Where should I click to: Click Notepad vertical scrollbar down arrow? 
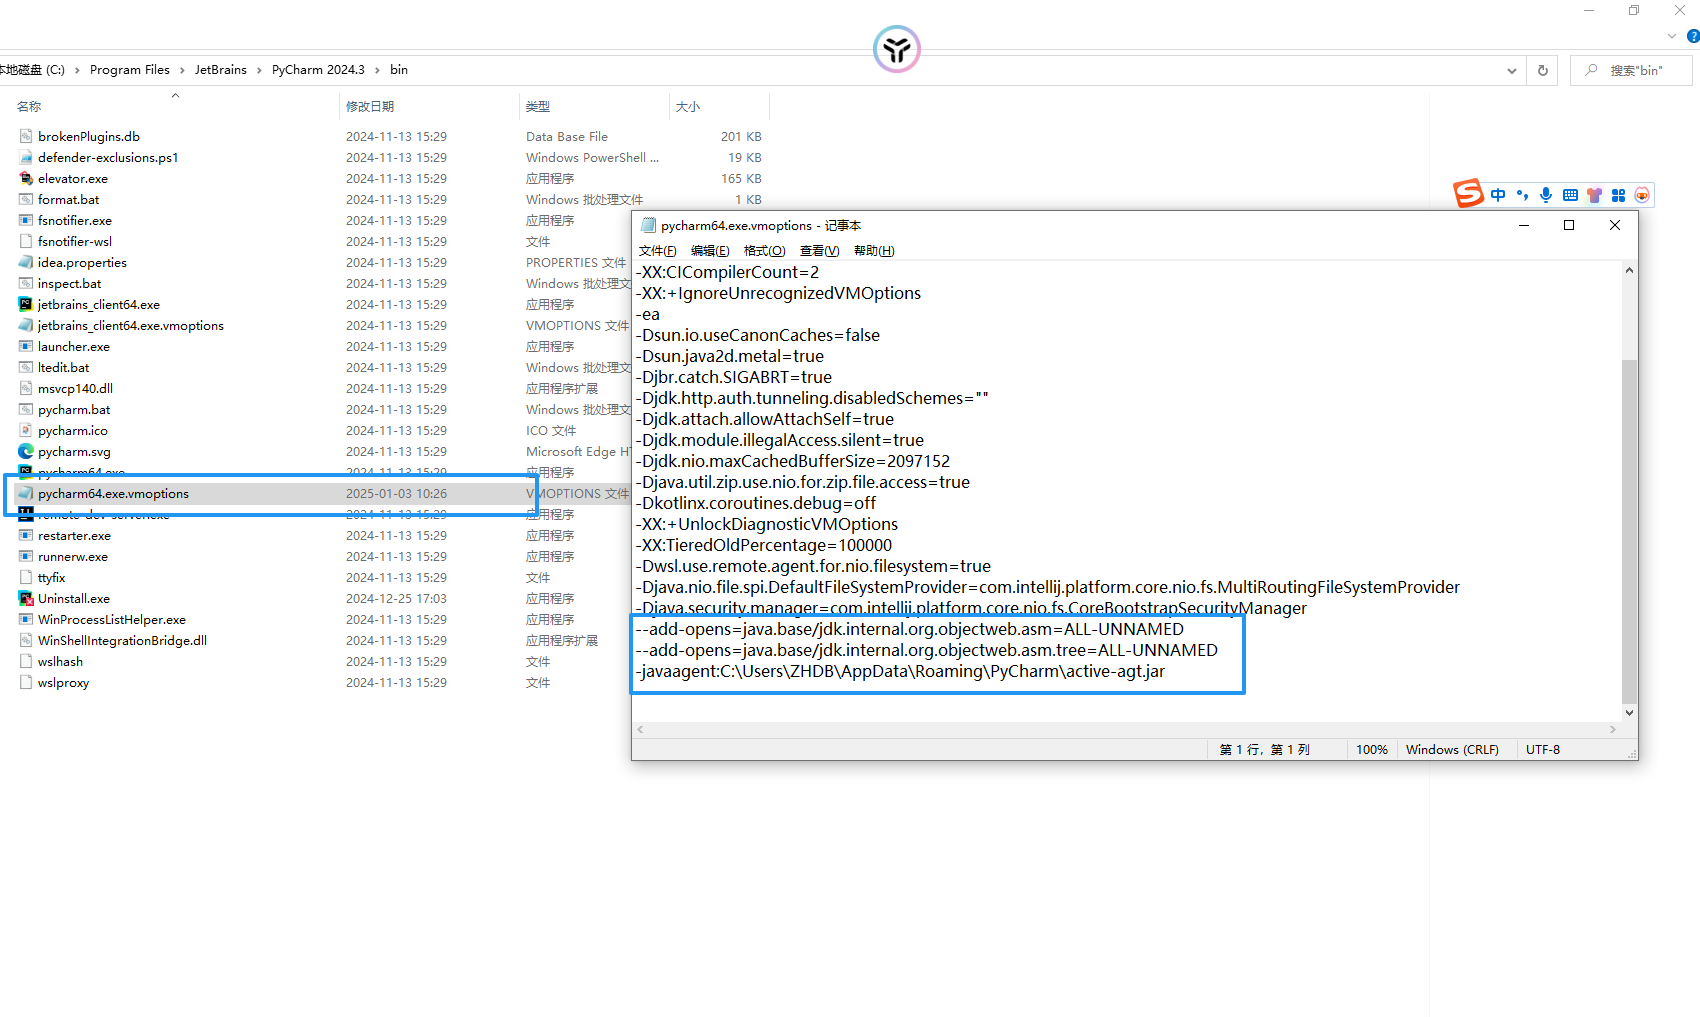point(1629,712)
